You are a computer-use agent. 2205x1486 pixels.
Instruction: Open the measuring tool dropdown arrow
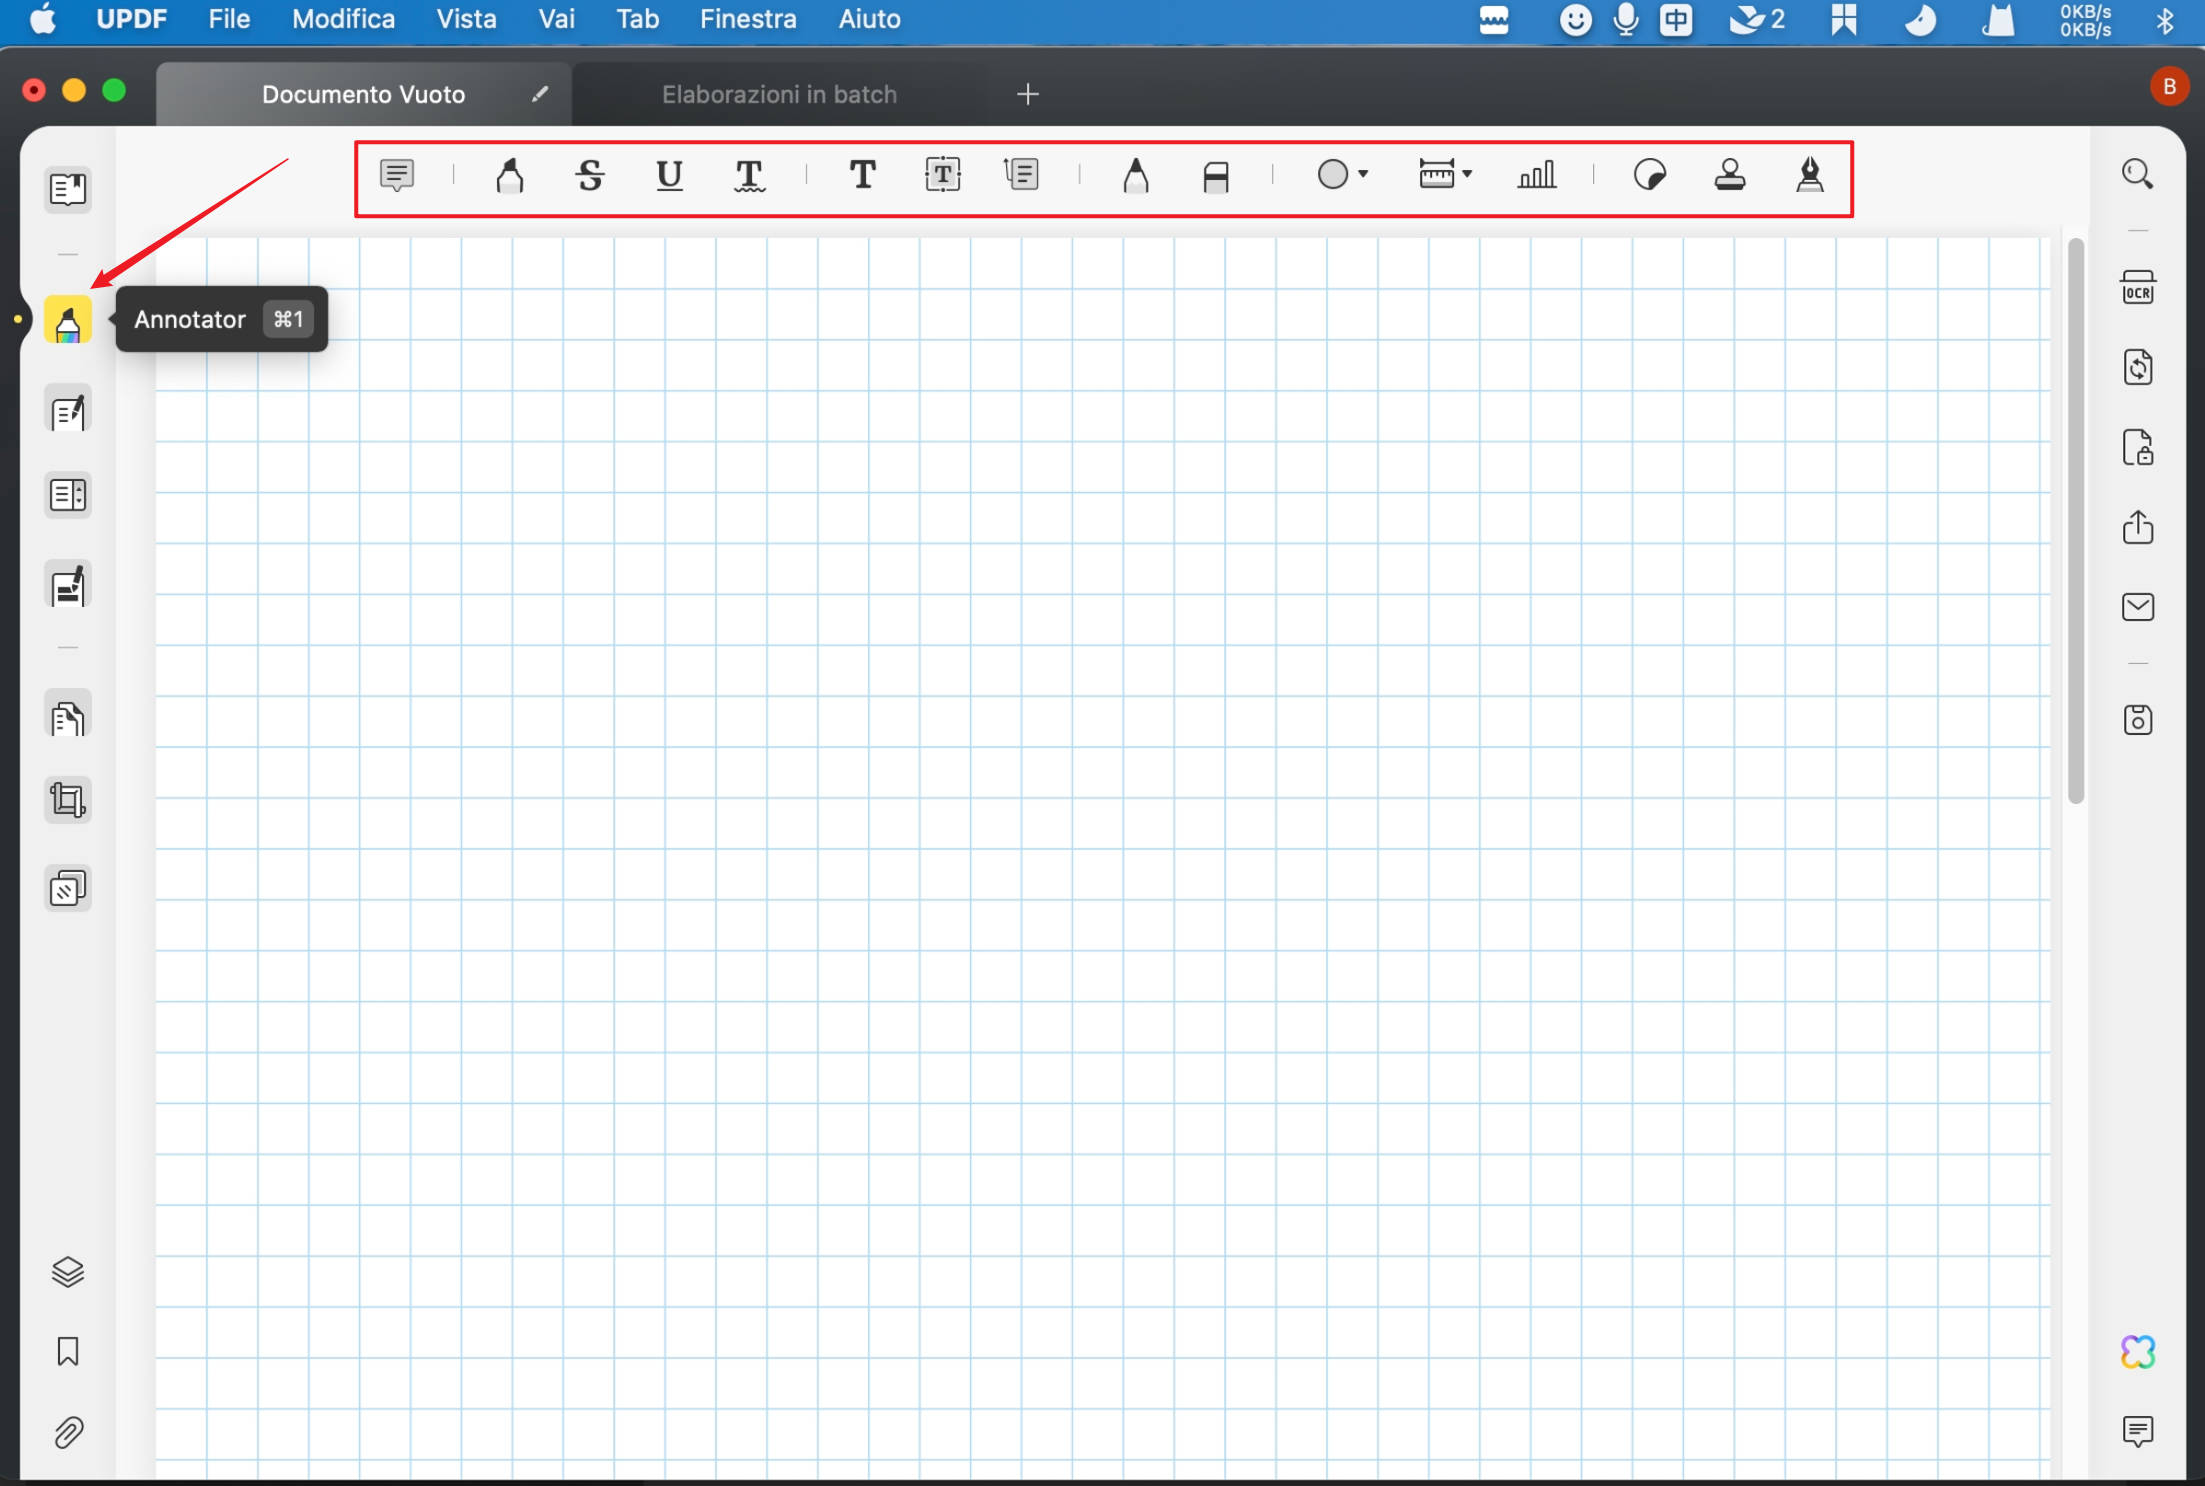pyautogui.click(x=1467, y=175)
